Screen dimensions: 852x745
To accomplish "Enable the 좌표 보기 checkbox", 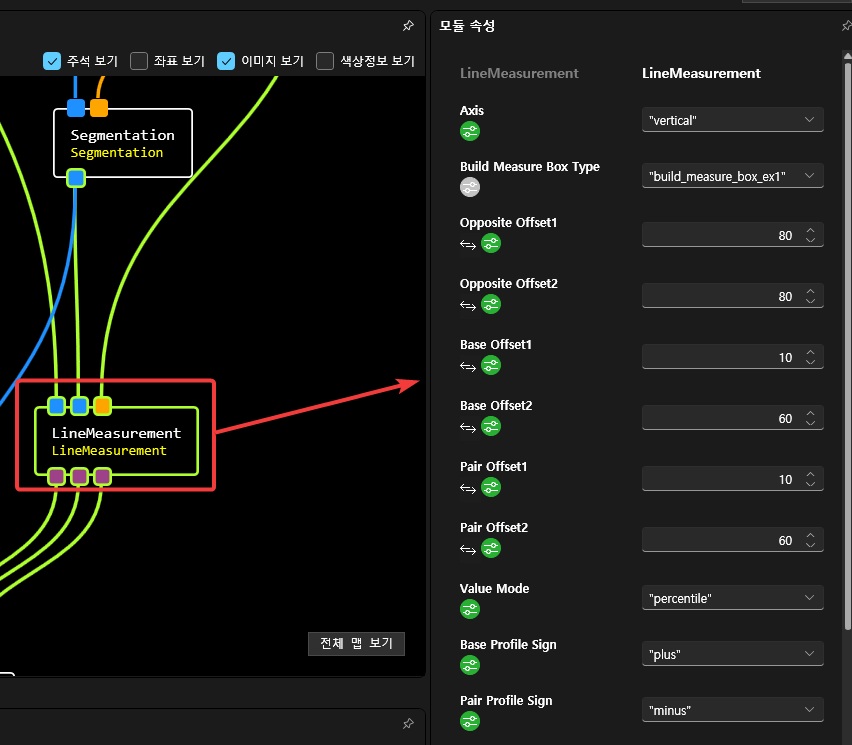I will coord(140,61).
